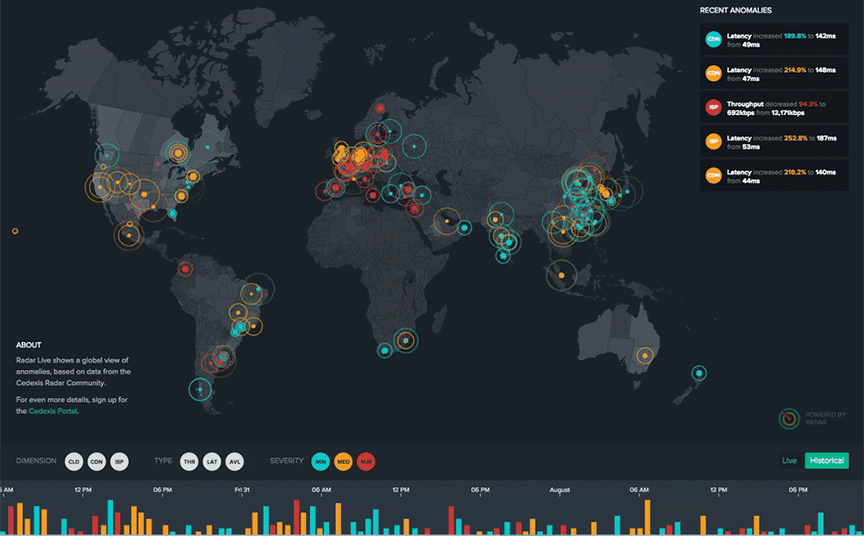Click the teal anomaly marker on New Zealand
The image size is (864, 536).
(x=699, y=373)
